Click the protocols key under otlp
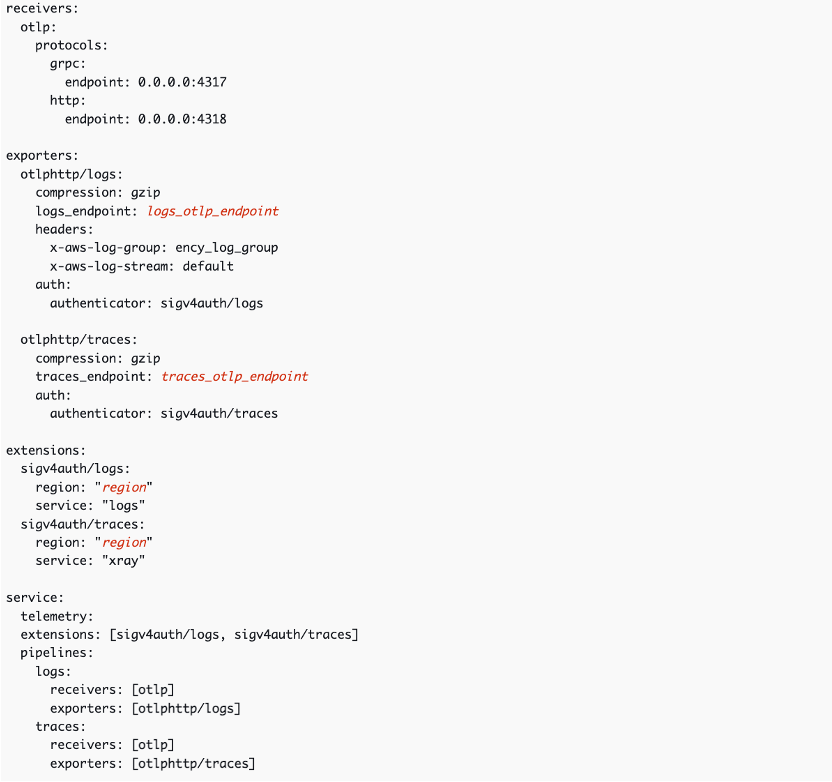Screen dimensions: 832x782 click(72, 45)
